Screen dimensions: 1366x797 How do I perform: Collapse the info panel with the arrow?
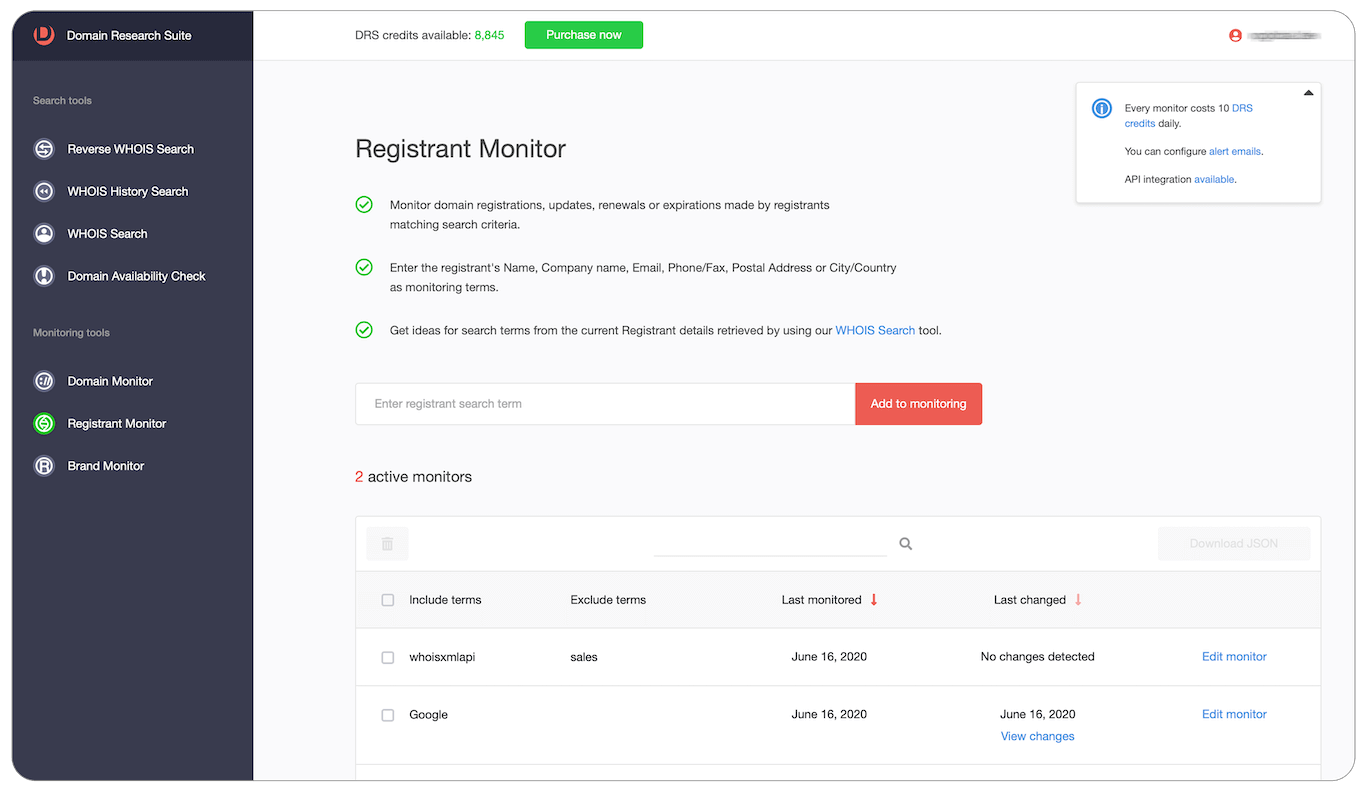(1308, 93)
